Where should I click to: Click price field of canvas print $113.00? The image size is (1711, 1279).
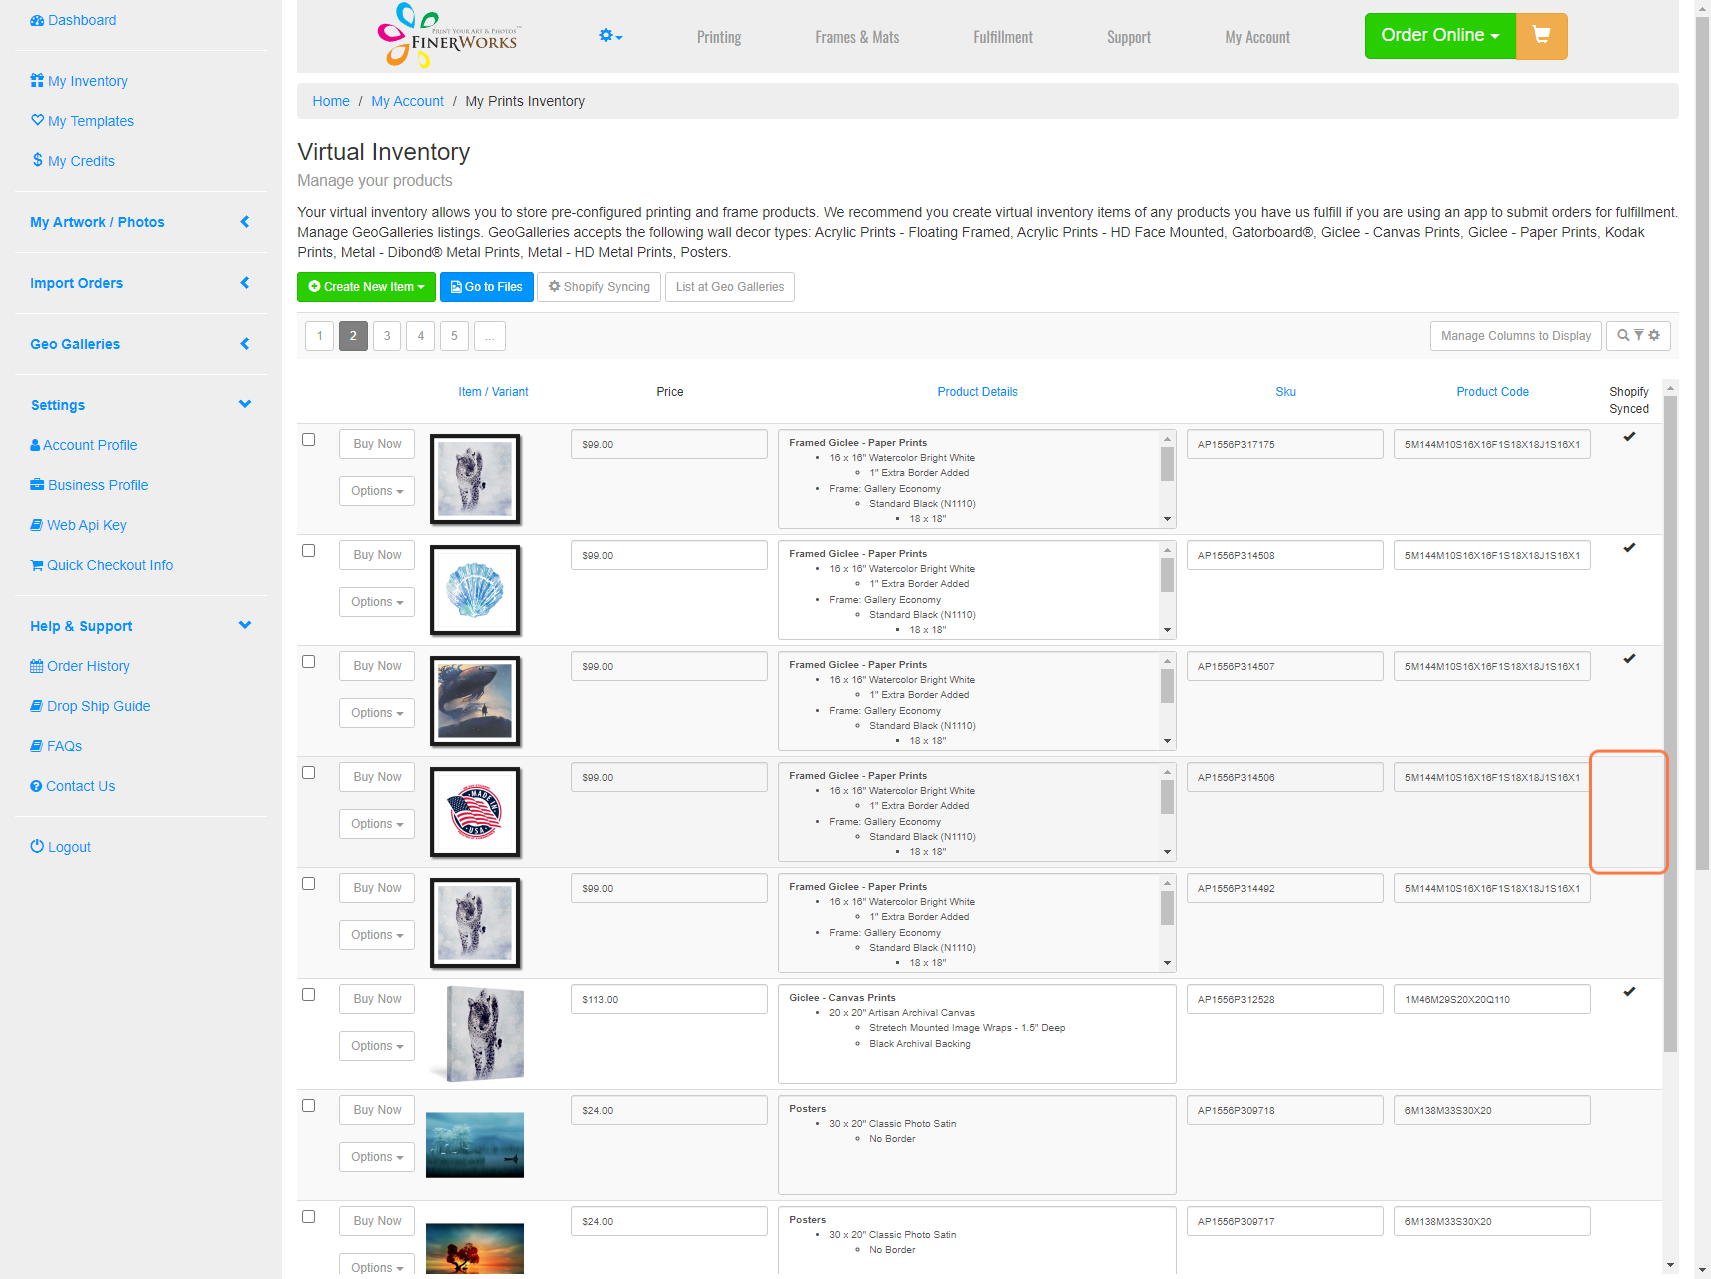point(669,999)
